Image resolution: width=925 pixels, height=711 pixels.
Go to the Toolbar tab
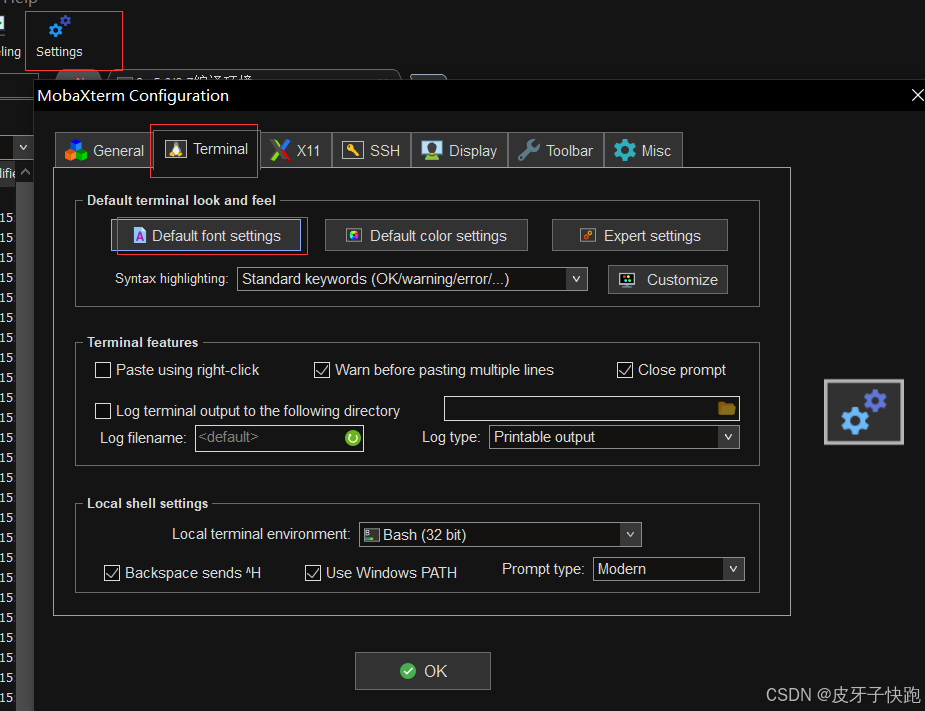point(556,150)
